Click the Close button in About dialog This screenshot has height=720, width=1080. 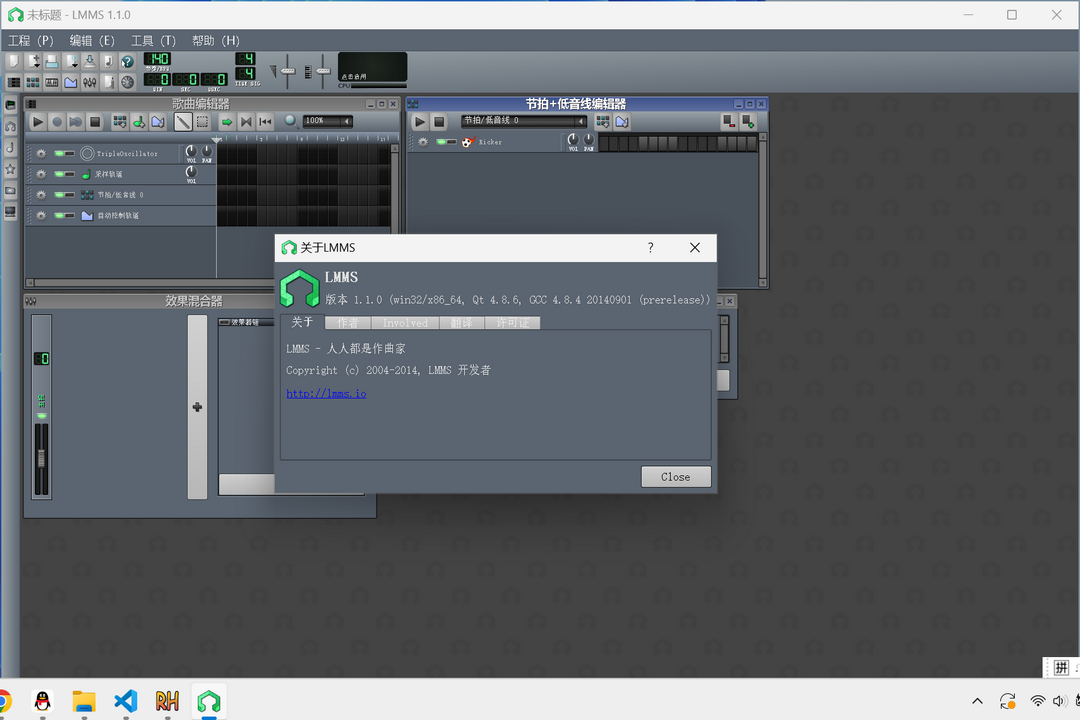[x=676, y=477]
